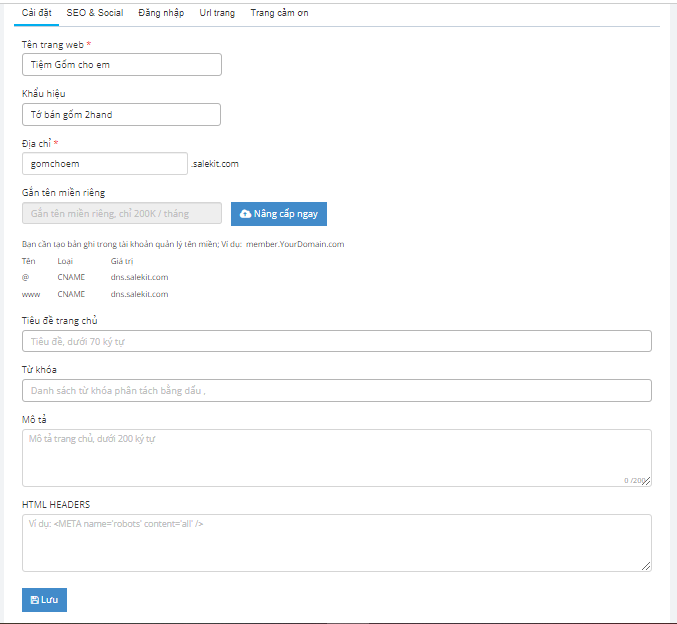Click dns.salekit.com value in the www row
Image resolution: width=677 pixels, height=624 pixels.
click(x=139, y=294)
